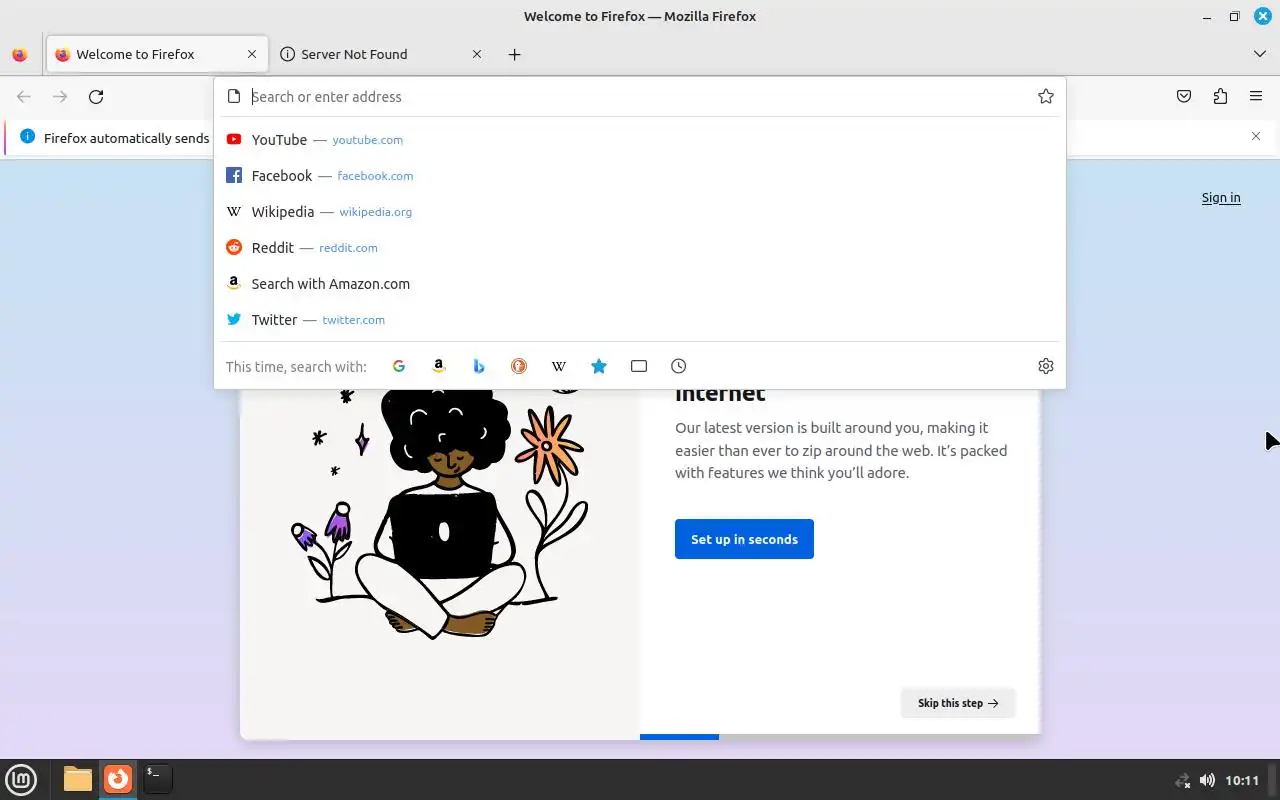Close the Server Not Found tab
Screen dimensions: 1280x800
[477, 55]
